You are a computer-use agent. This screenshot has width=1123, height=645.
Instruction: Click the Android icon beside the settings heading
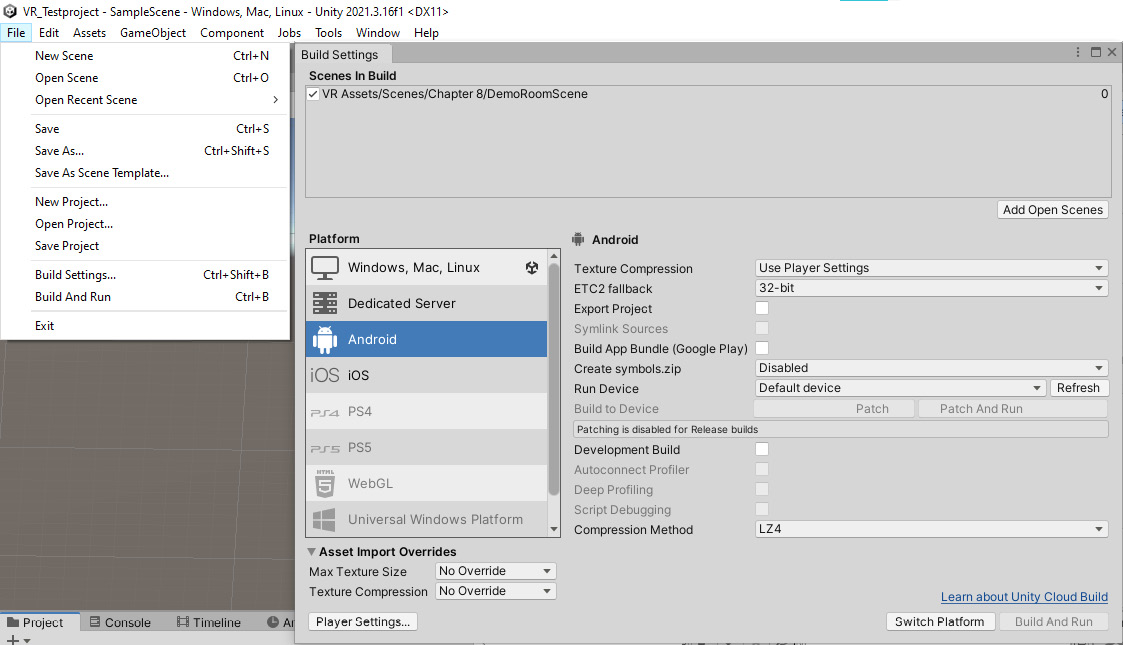578,240
